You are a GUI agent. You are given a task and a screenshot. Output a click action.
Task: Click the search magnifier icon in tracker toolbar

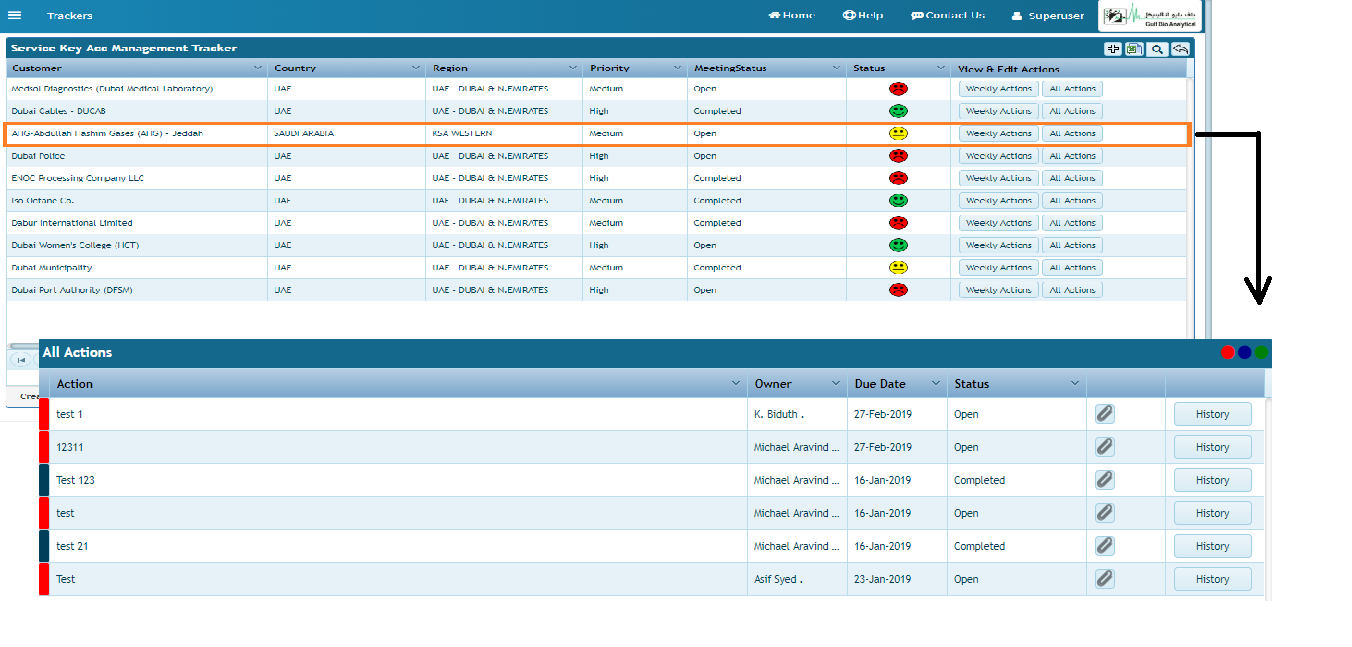pos(1157,49)
